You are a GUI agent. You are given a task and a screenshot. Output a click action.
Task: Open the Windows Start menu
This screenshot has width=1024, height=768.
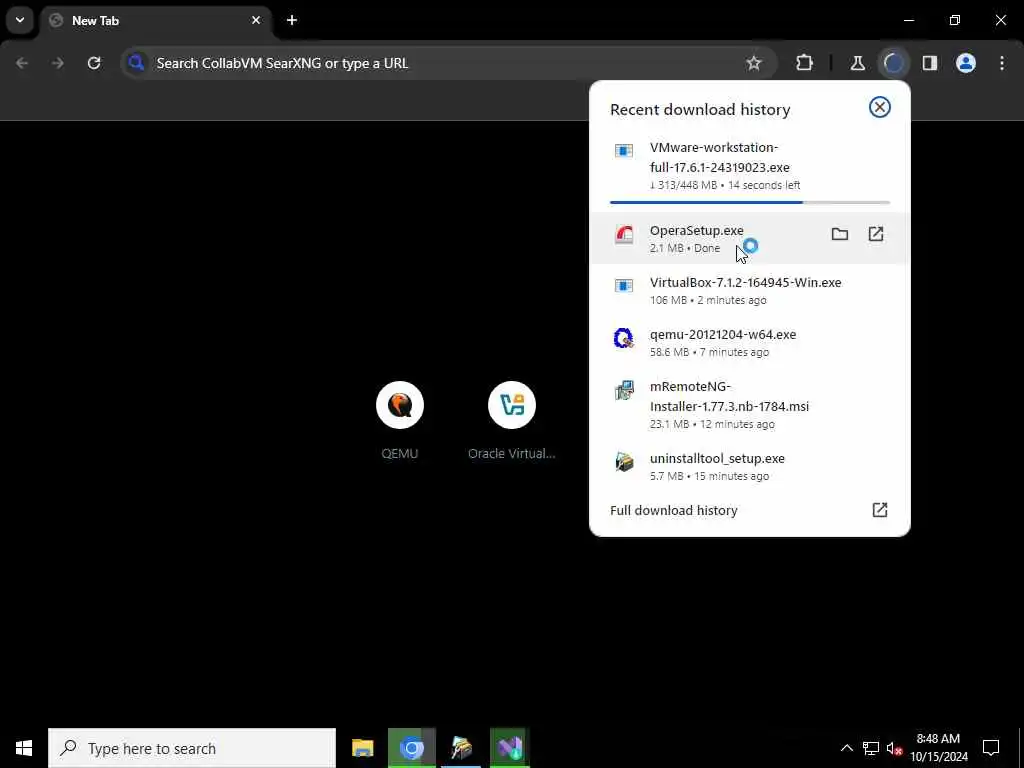coord(24,748)
